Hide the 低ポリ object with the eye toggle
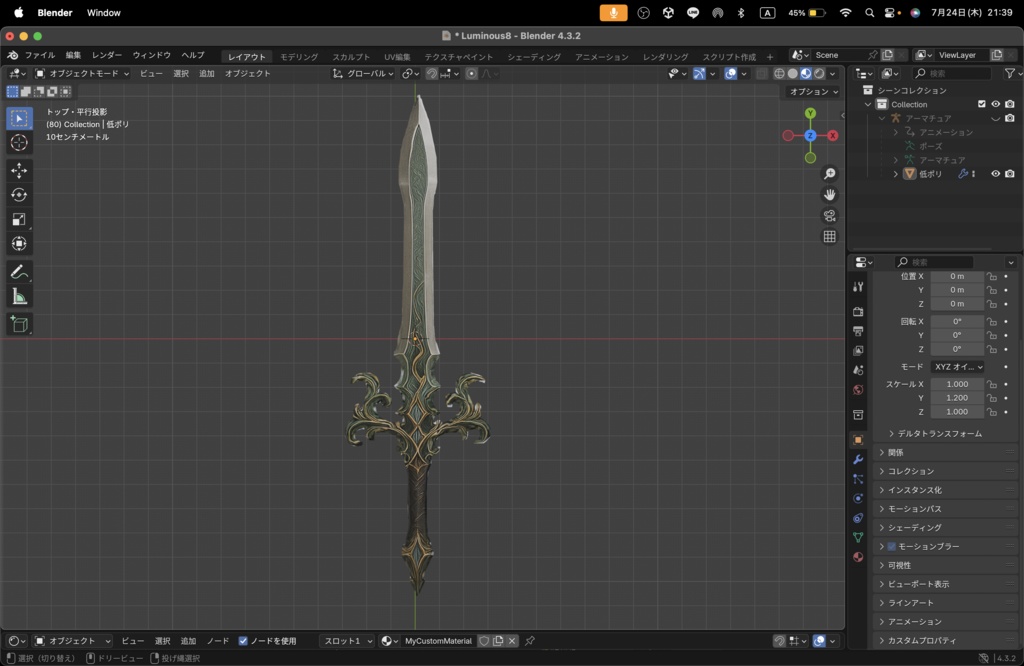 pos(994,173)
